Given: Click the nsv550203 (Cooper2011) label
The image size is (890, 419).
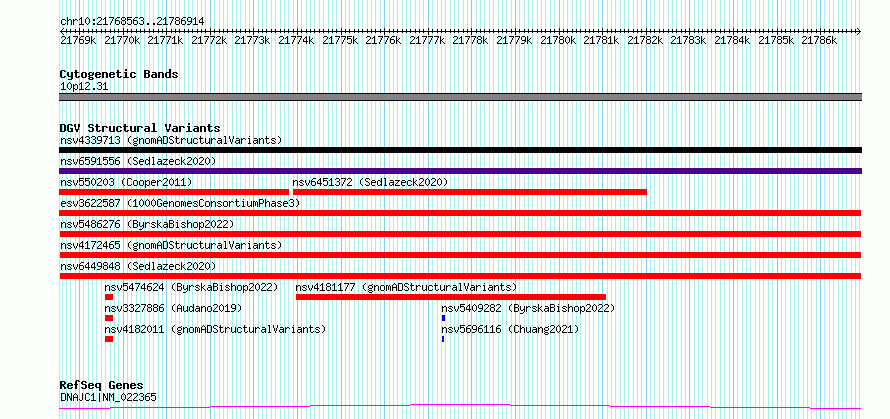Looking at the screenshot, I should (x=127, y=182).
